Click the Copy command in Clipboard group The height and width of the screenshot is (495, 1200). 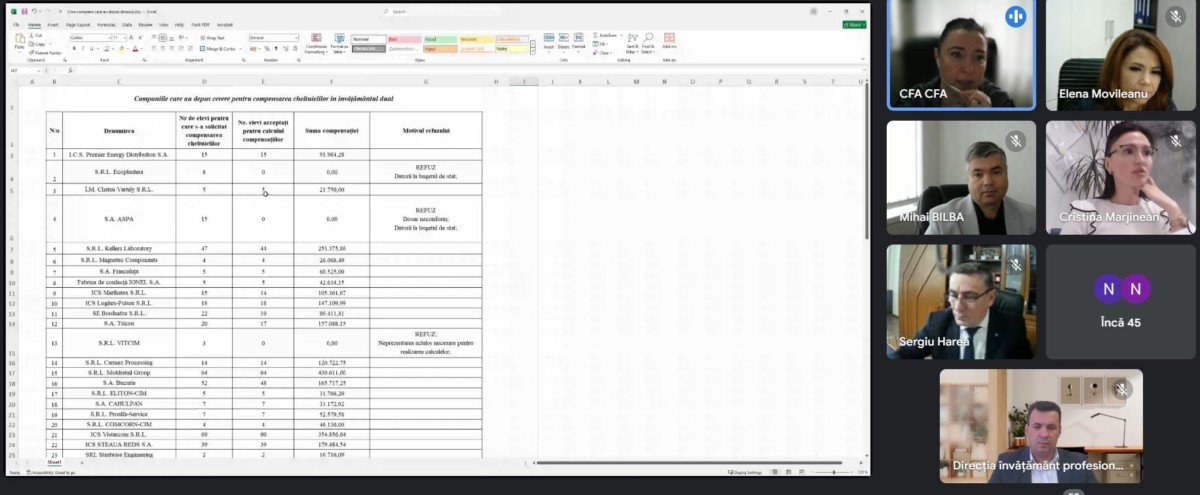click(x=38, y=44)
